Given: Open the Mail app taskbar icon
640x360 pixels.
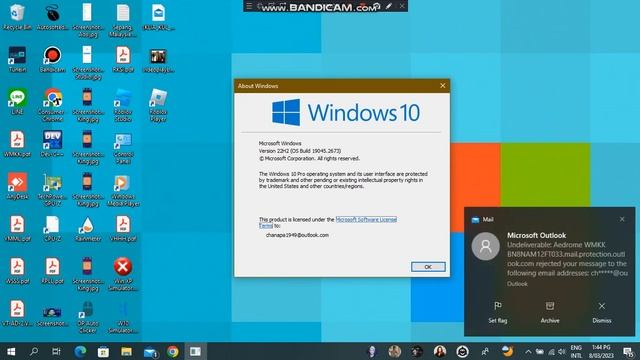Looking at the screenshot, I should point(150,351).
